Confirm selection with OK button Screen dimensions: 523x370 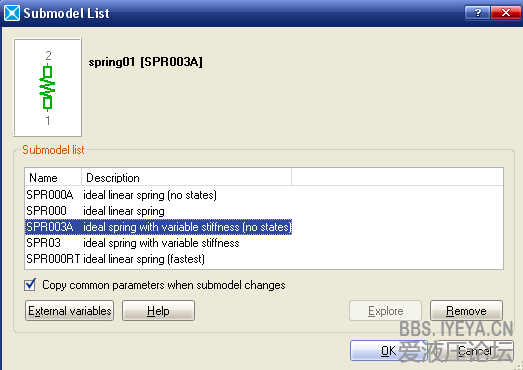(x=389, y=351)
